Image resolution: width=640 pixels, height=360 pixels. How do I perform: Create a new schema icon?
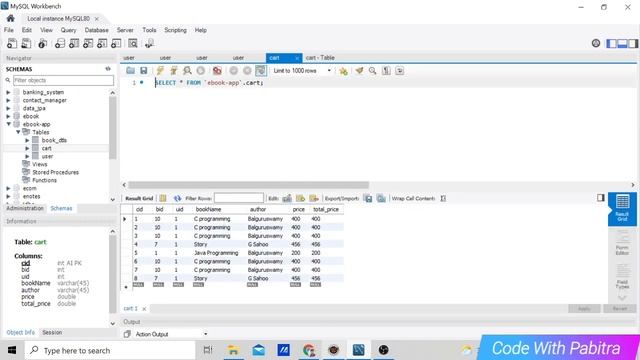pyautogui.click(x=60, y=43)
